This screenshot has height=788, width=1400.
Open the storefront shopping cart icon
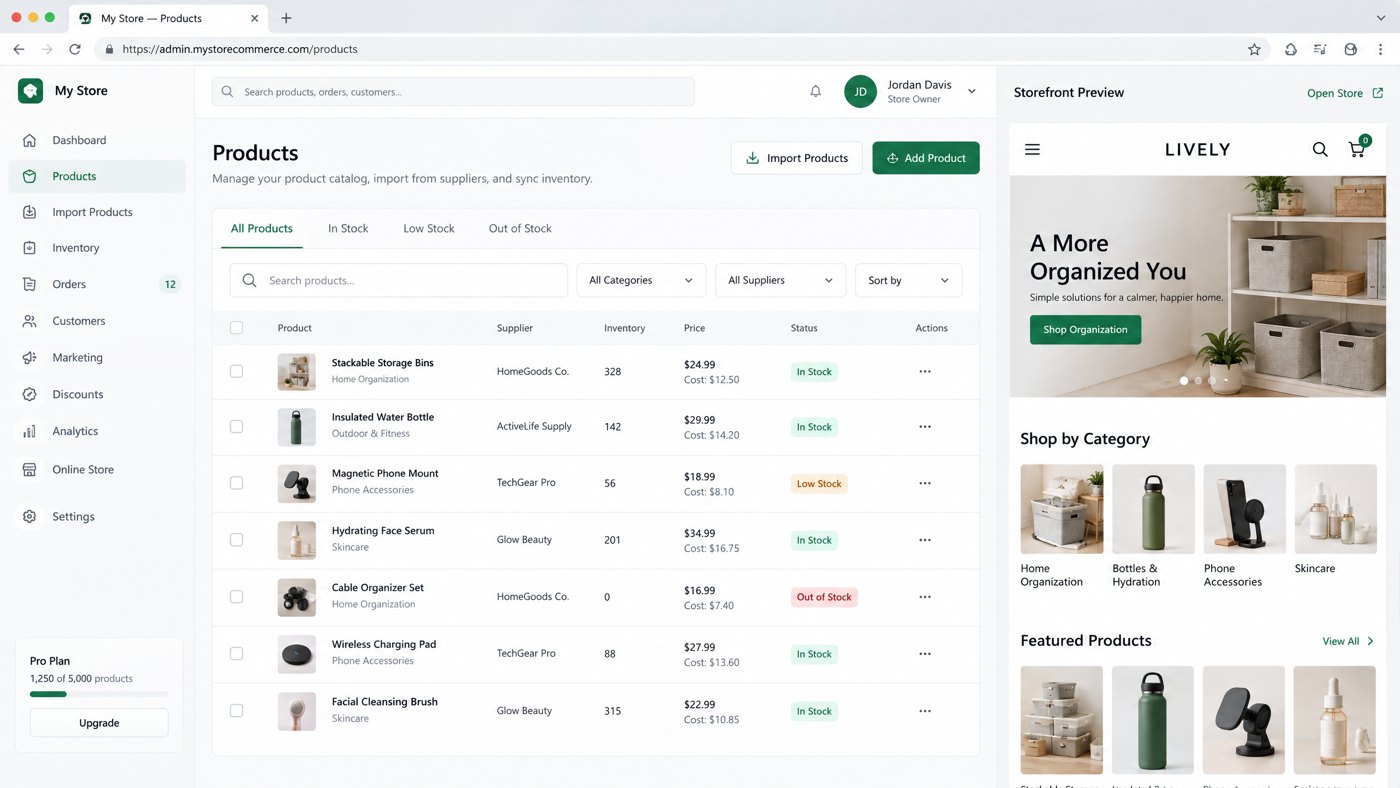pos(1358,148)
